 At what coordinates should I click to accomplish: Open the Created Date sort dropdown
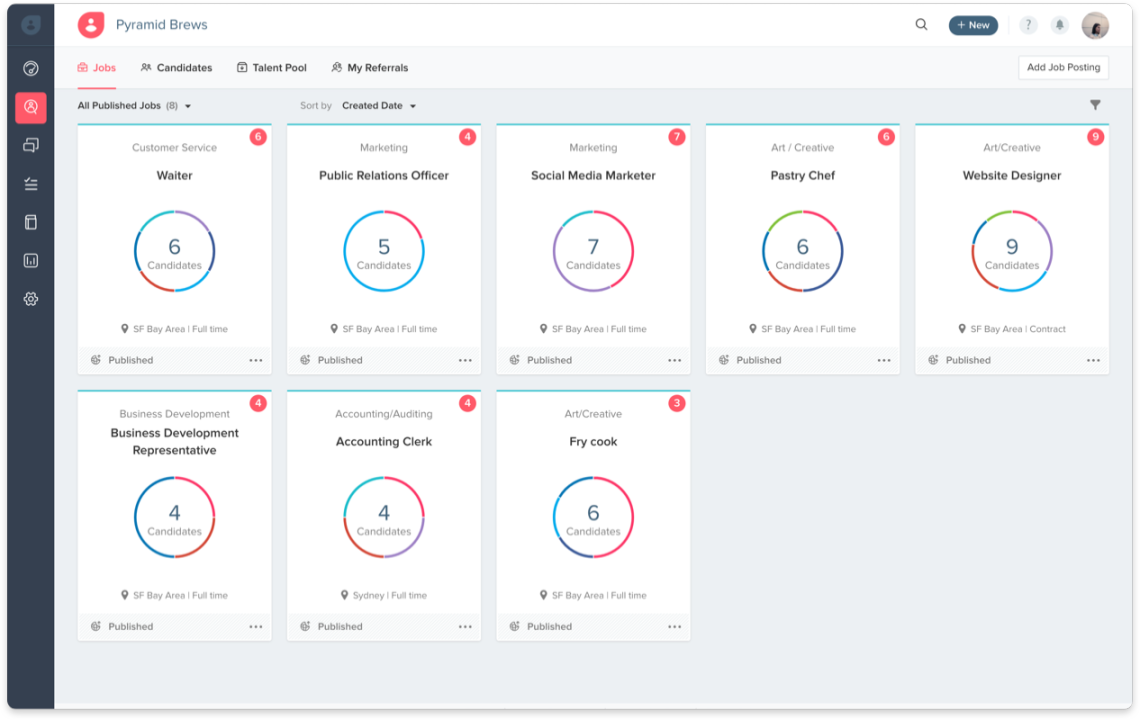(379, 106)
